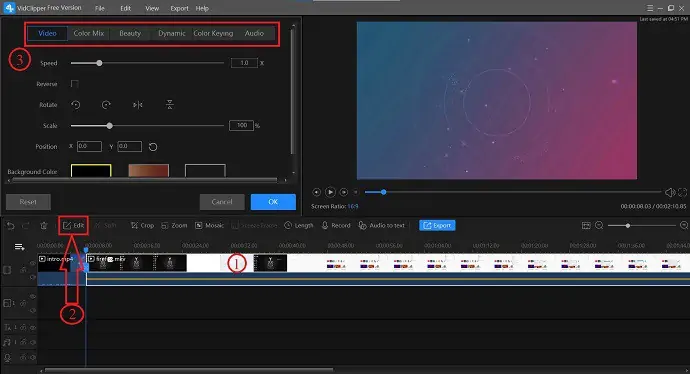690x374 pixels.
Task: Click the Reset button
Action: coord(28,202)
